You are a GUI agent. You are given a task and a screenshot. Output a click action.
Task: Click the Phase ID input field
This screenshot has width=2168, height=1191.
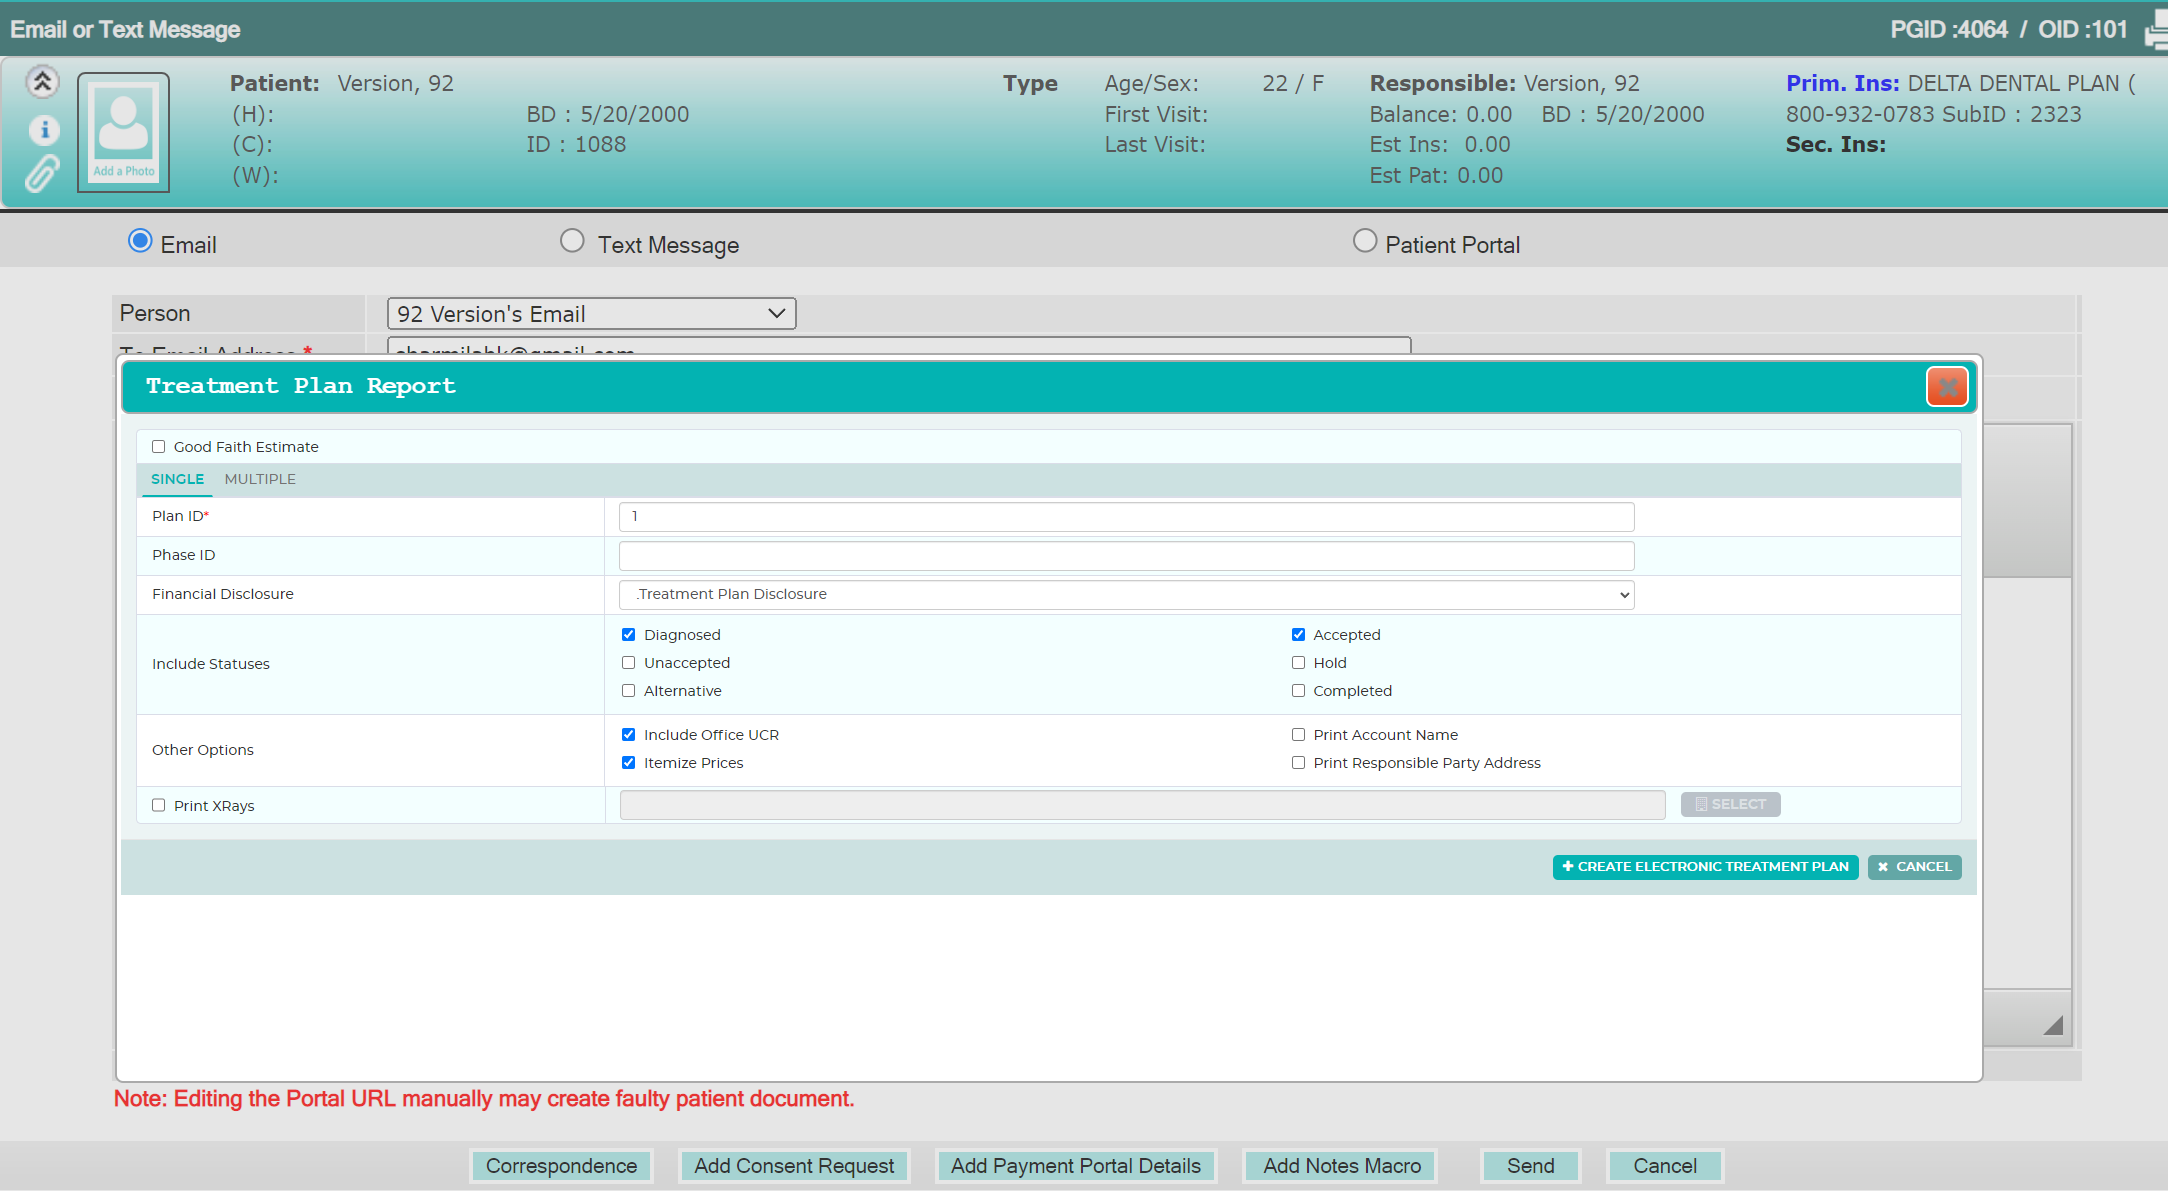[x=1126, y=556]
